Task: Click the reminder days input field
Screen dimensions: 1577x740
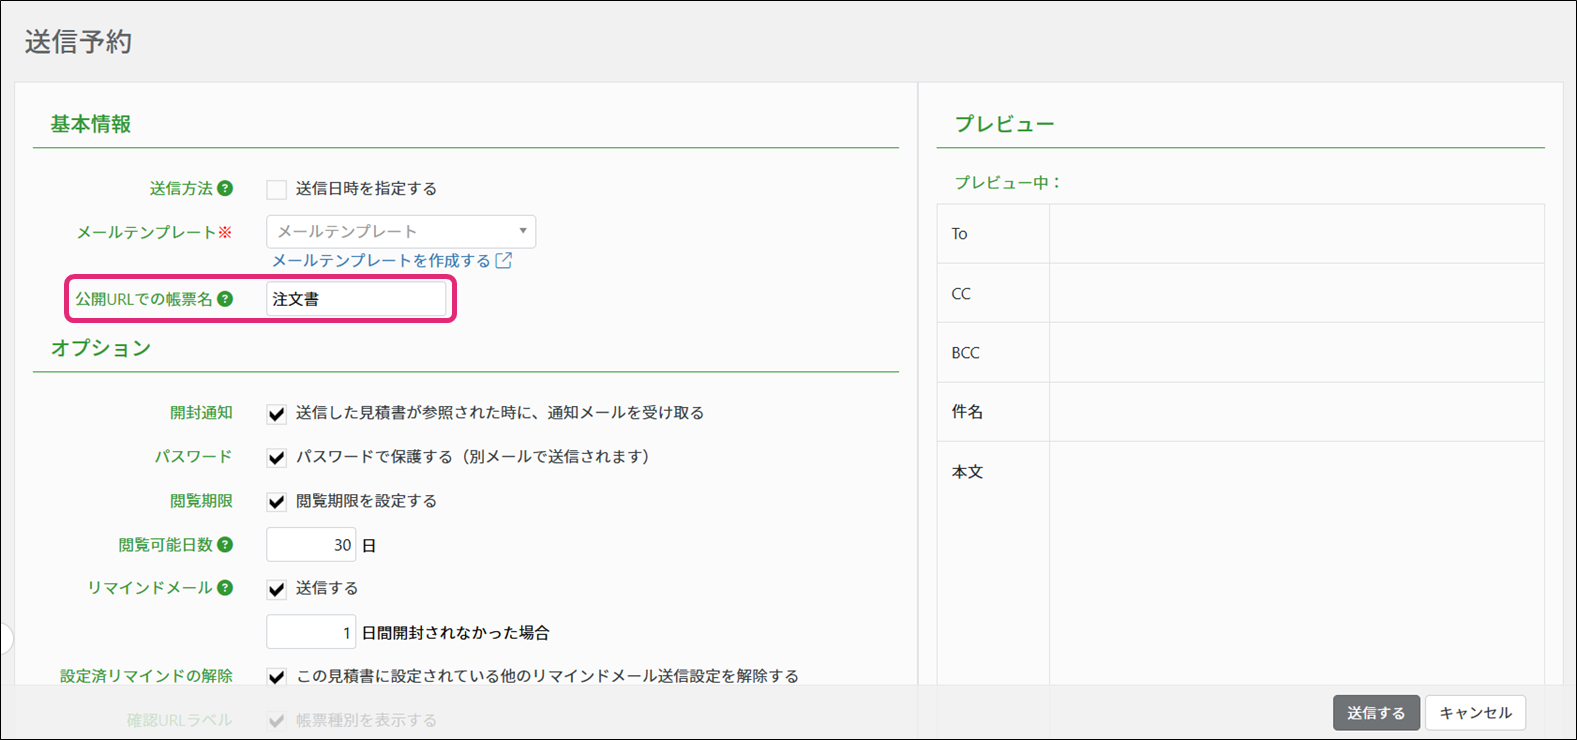Action: pos(311,632)
